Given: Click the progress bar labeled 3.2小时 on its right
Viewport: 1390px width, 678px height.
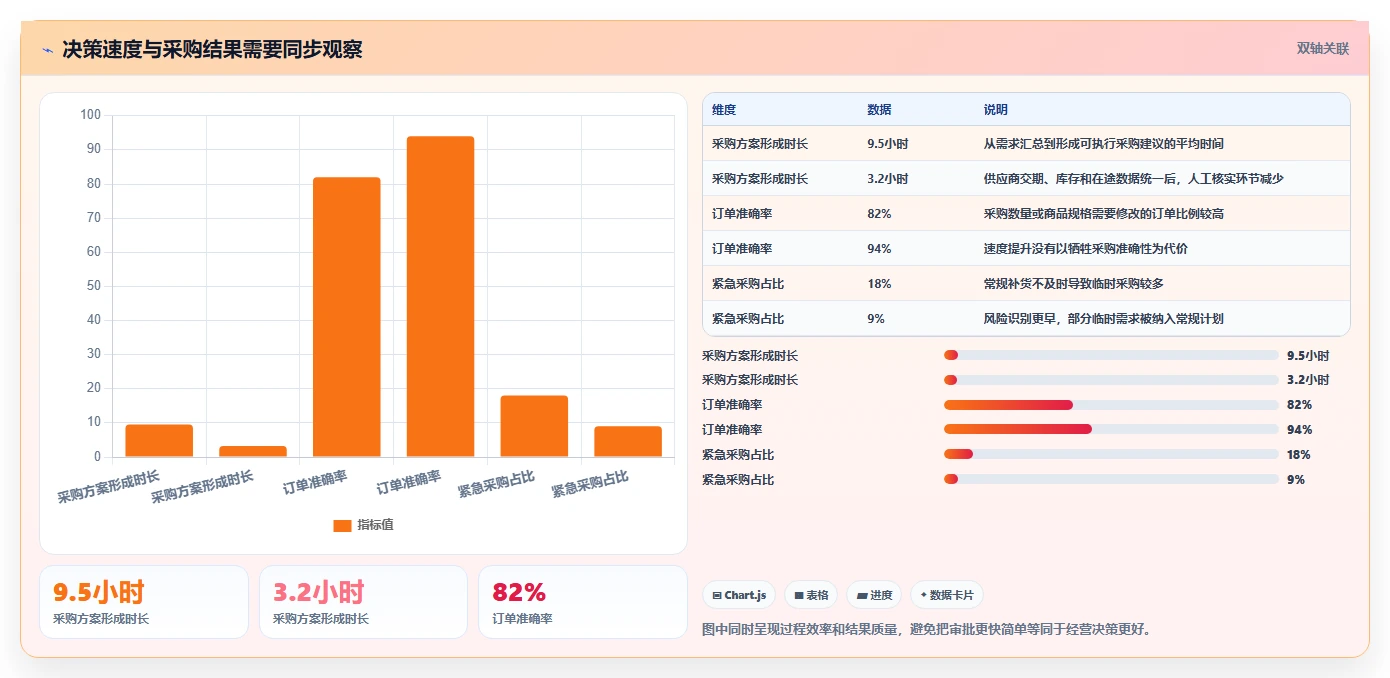Looking at the screenshot, I should click(x=1111, y=380).
